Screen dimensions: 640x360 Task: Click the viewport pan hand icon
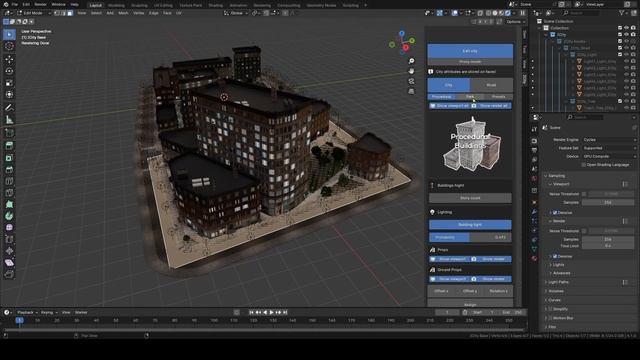[x=411, y=71]
